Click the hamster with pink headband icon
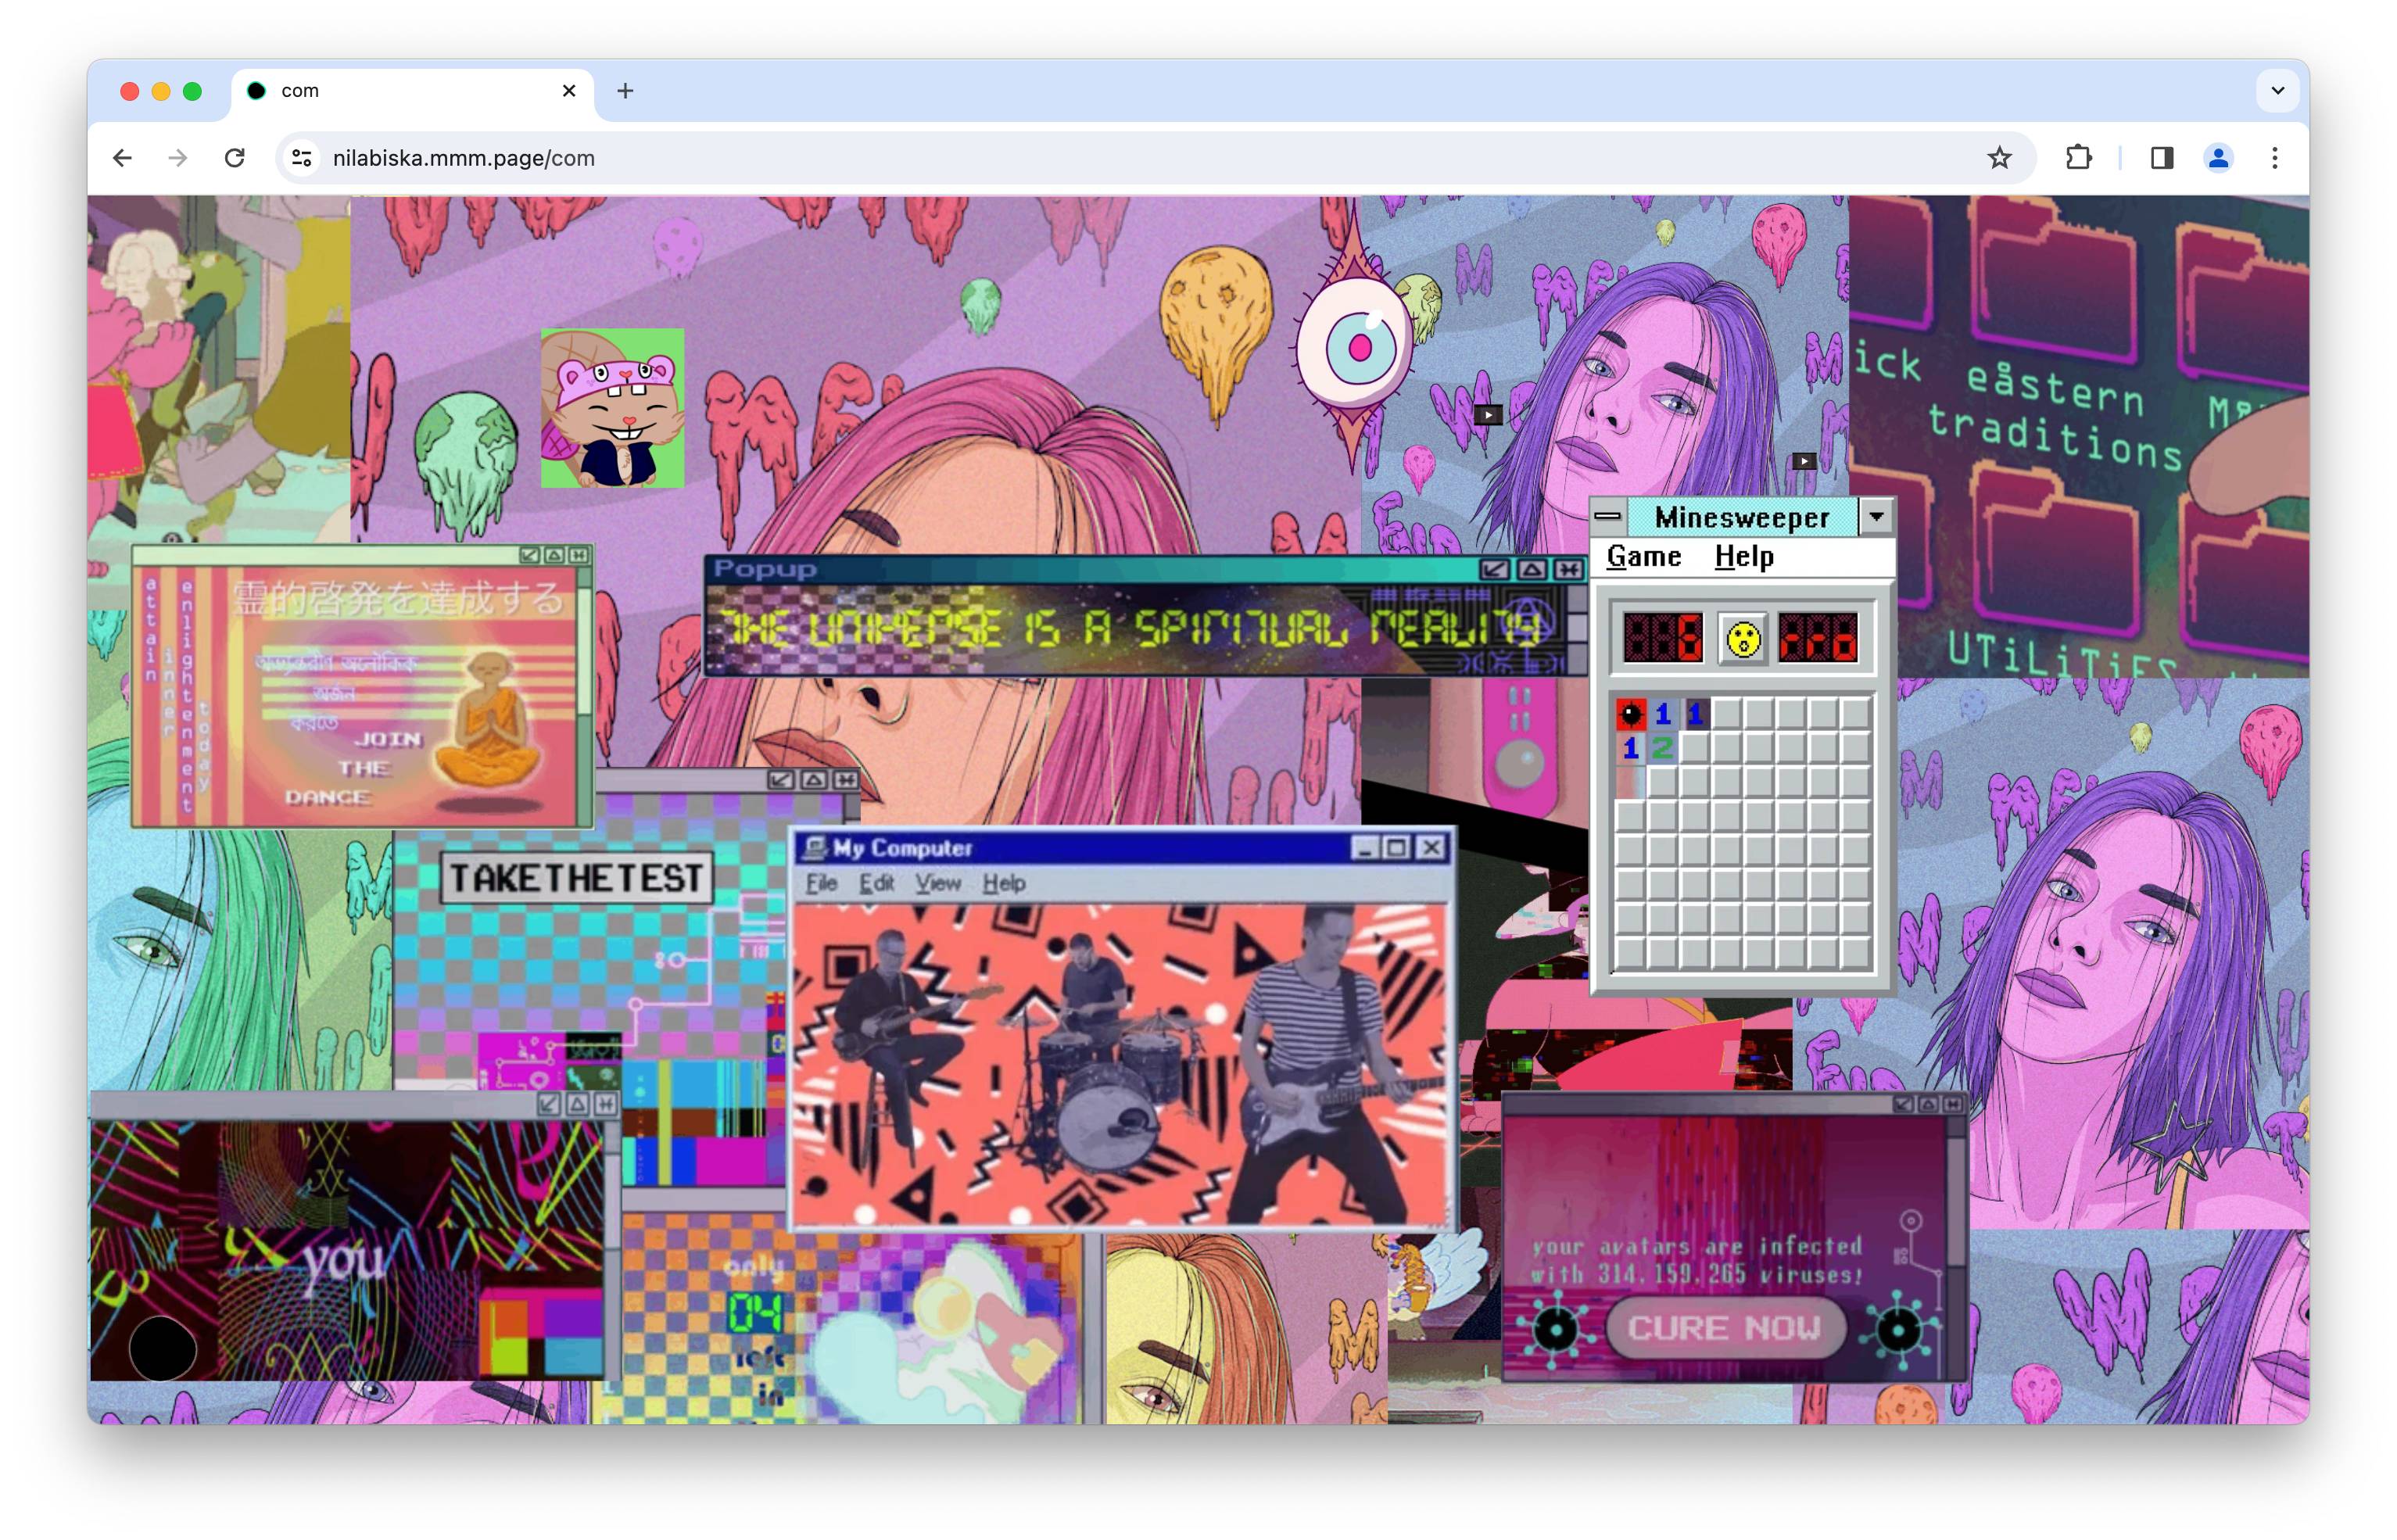2397x1540 pixels. tap(612, 408)
